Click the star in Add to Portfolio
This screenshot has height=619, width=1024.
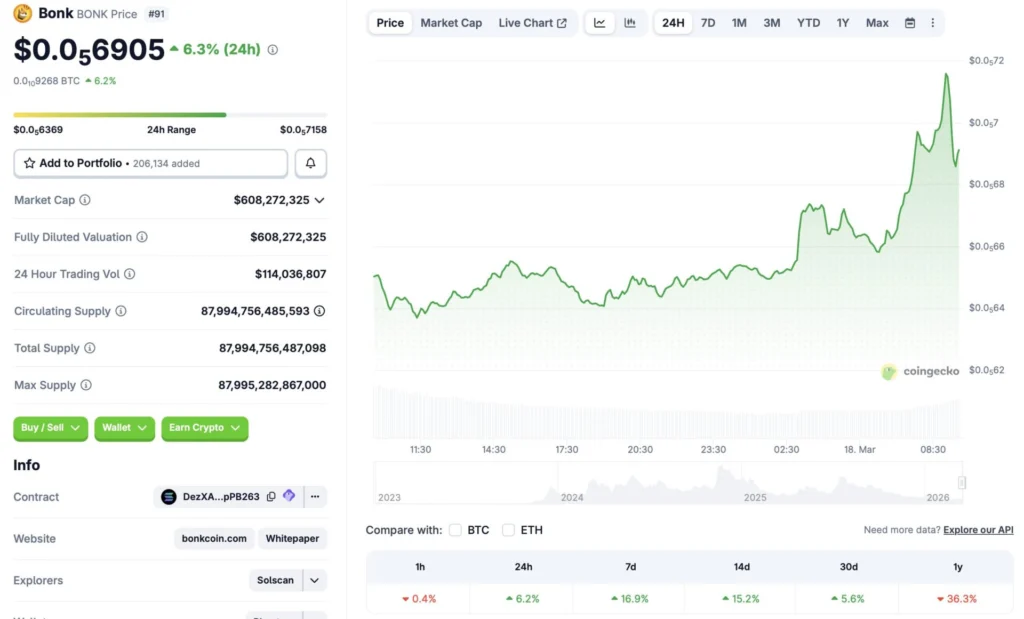pyautogui.click(x=27, y=163)
